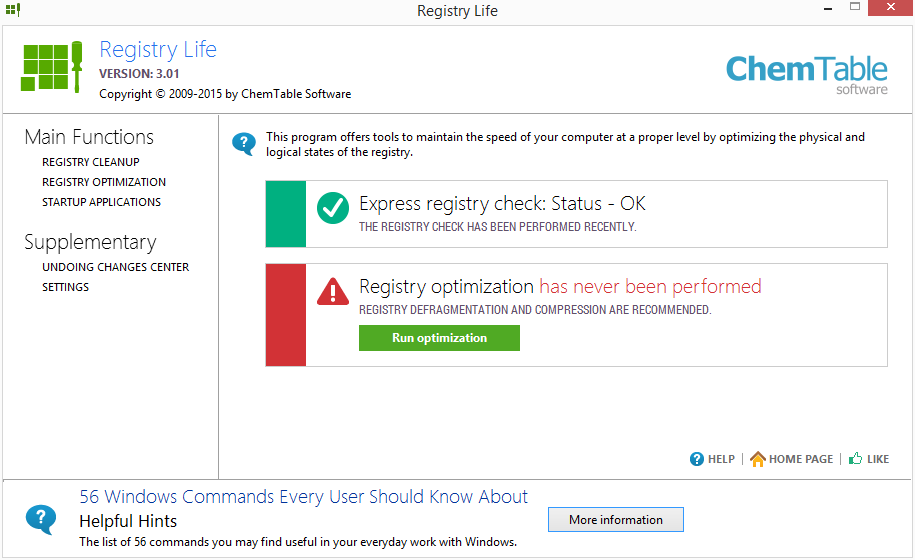Click the Like thumbs-up icon

pyautogui.click(x=856, y=459)
